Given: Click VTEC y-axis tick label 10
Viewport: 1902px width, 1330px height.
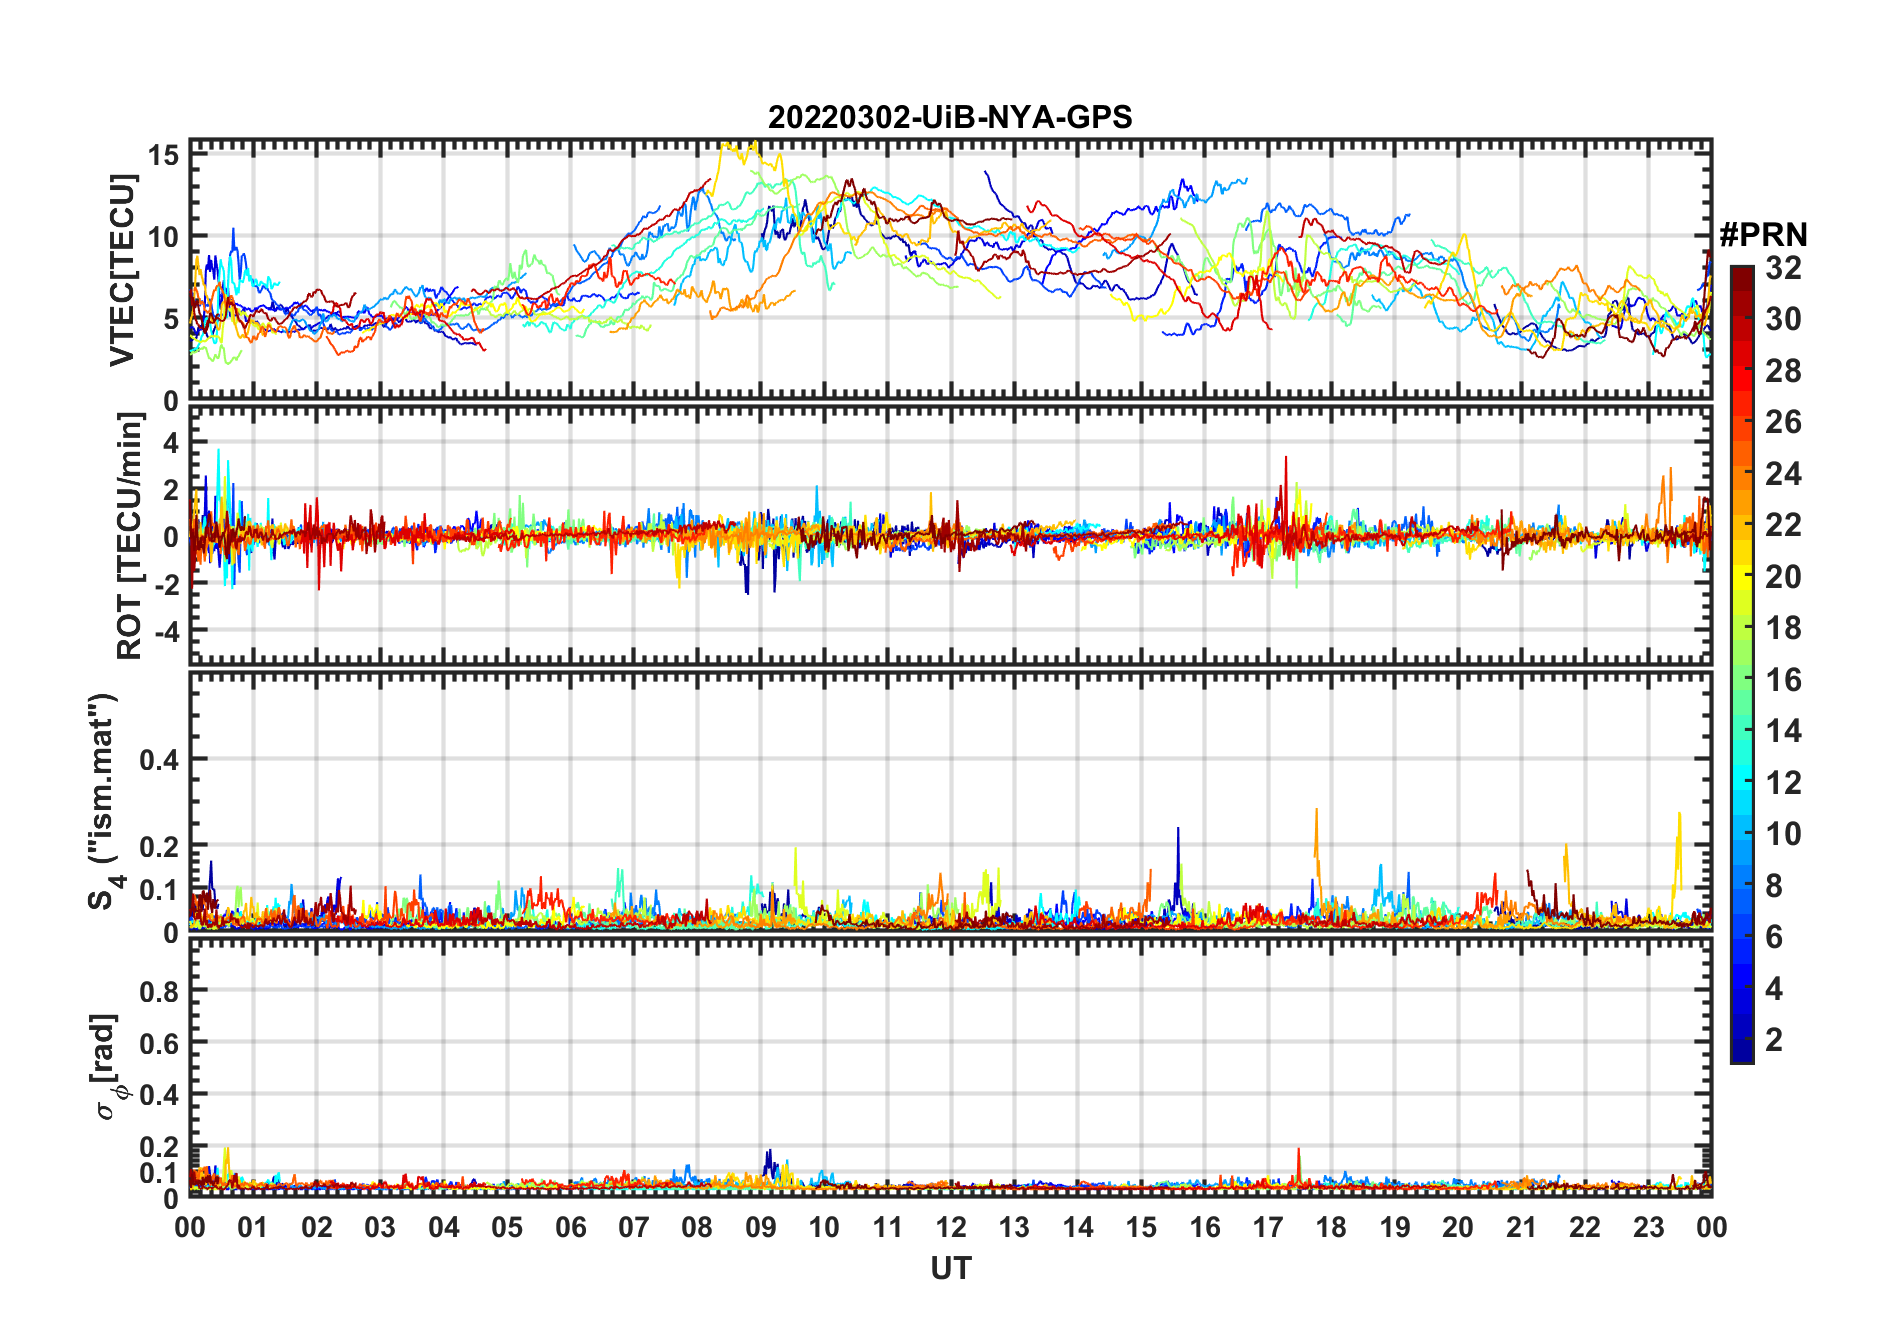Looking at the screenshot, I should coord(164,237).
